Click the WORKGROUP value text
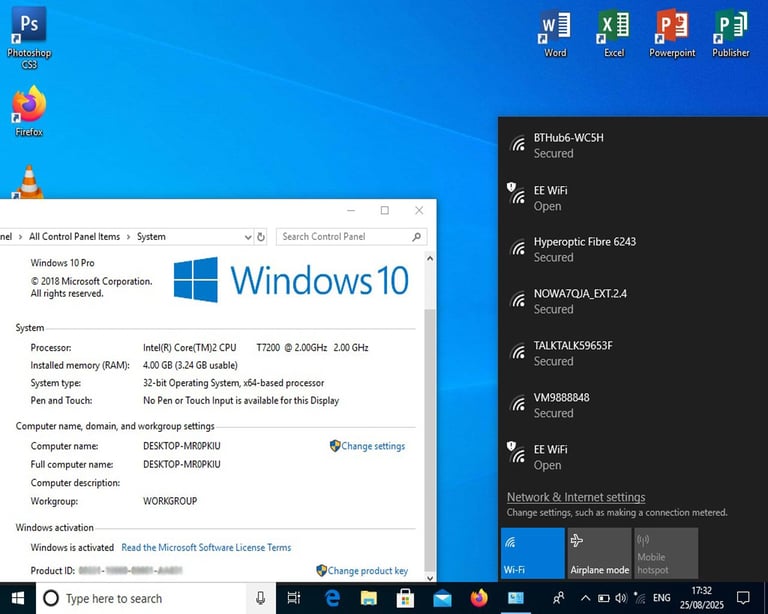Viewport: 768px width, 614px height. point(170,501)
